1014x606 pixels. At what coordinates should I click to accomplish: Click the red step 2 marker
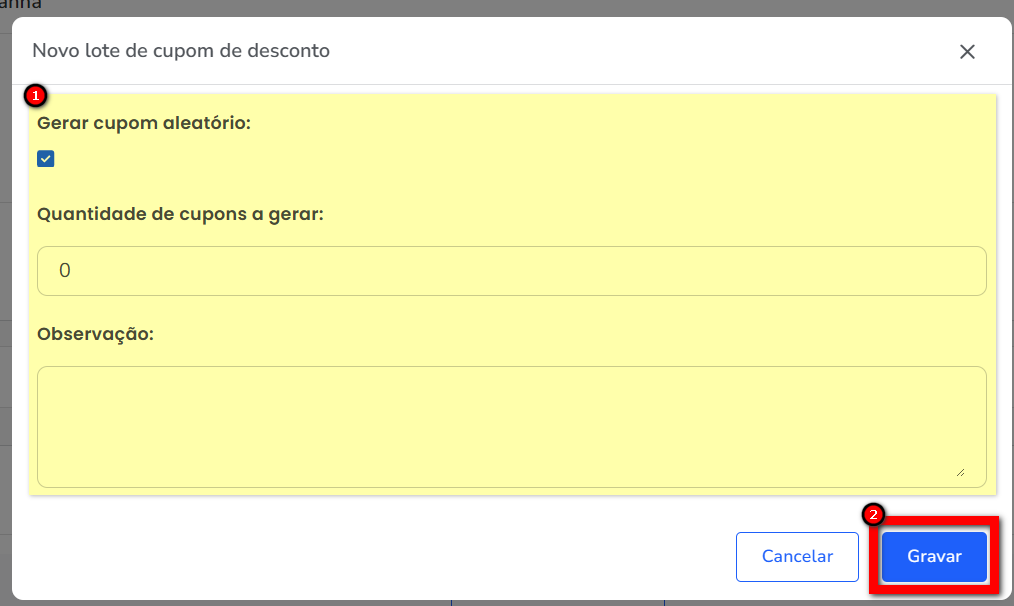coord(874,515)
